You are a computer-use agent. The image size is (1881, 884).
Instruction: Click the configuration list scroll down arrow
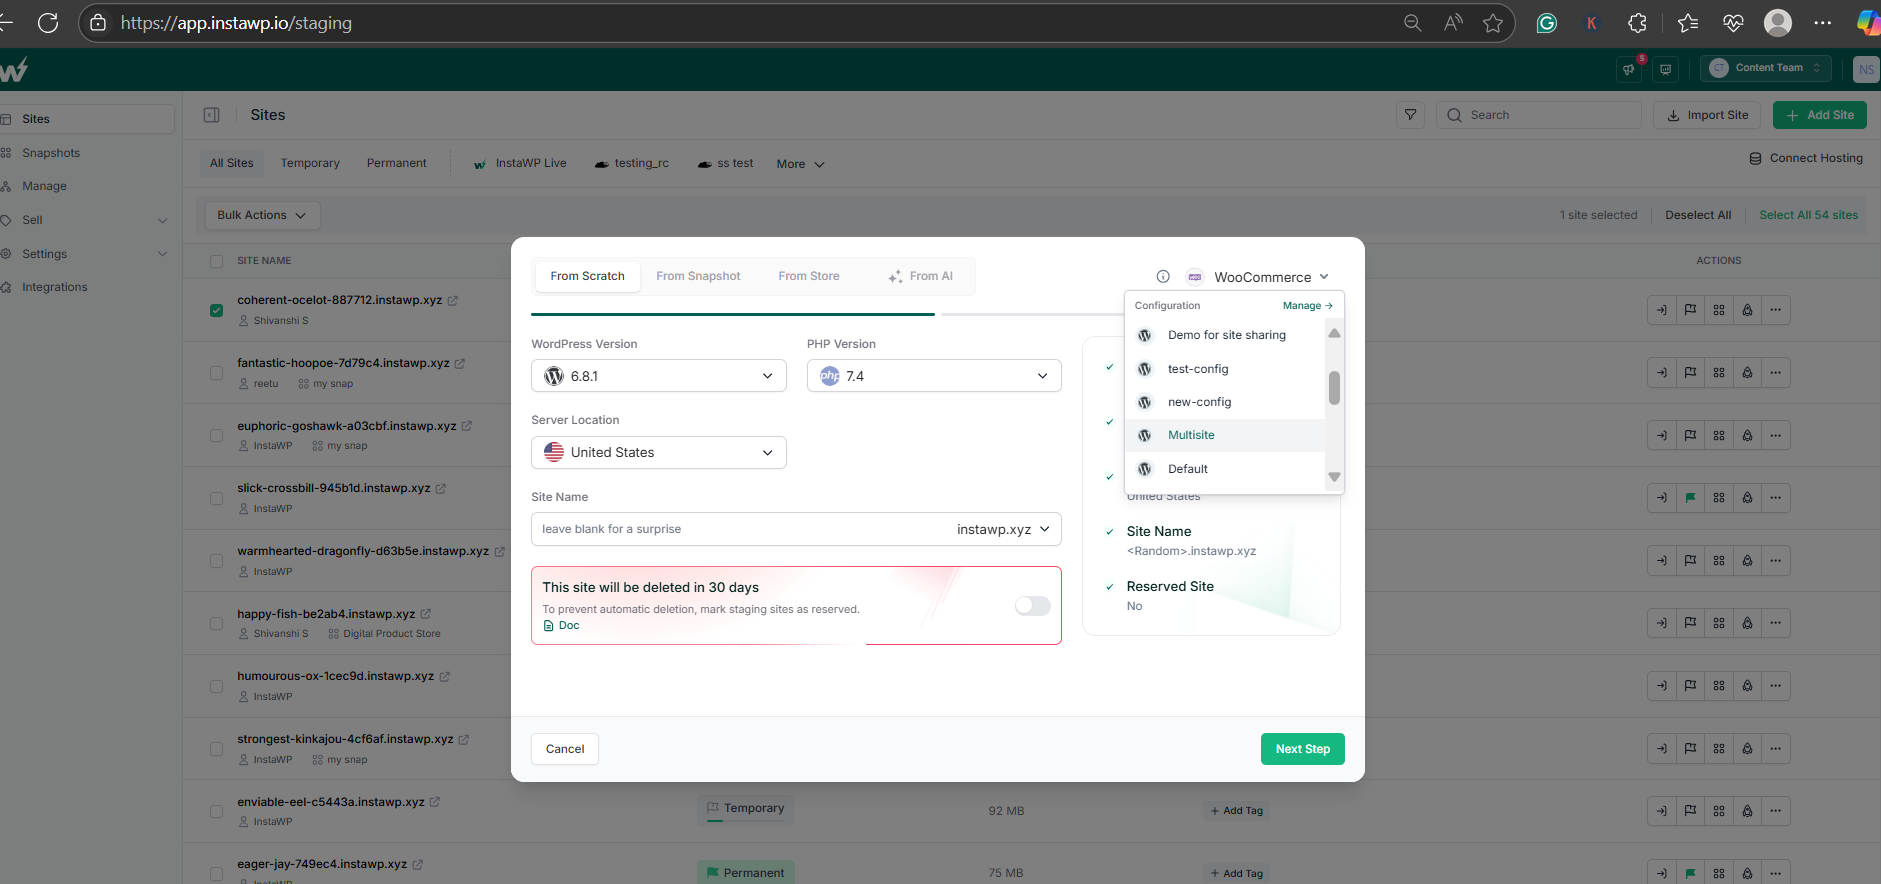click(1334, 477)
